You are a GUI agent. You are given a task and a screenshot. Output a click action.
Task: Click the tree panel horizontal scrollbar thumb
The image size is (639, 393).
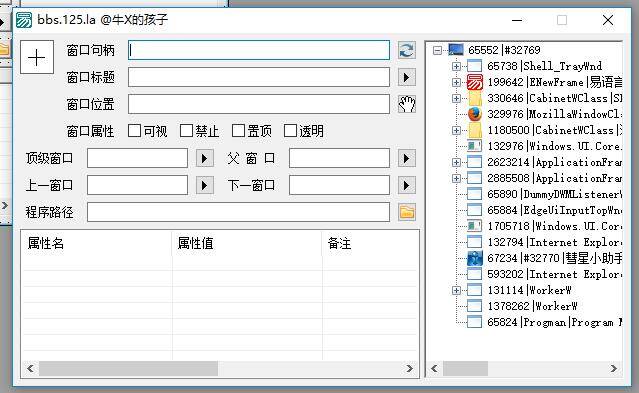(x=465, y=369)
